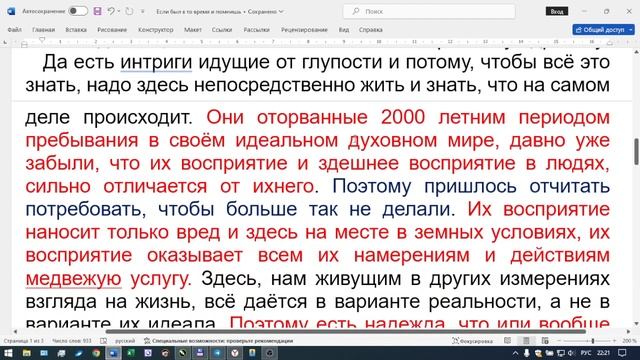
Task: Click the proofing check icon in status bar
Action: [104, 341]
